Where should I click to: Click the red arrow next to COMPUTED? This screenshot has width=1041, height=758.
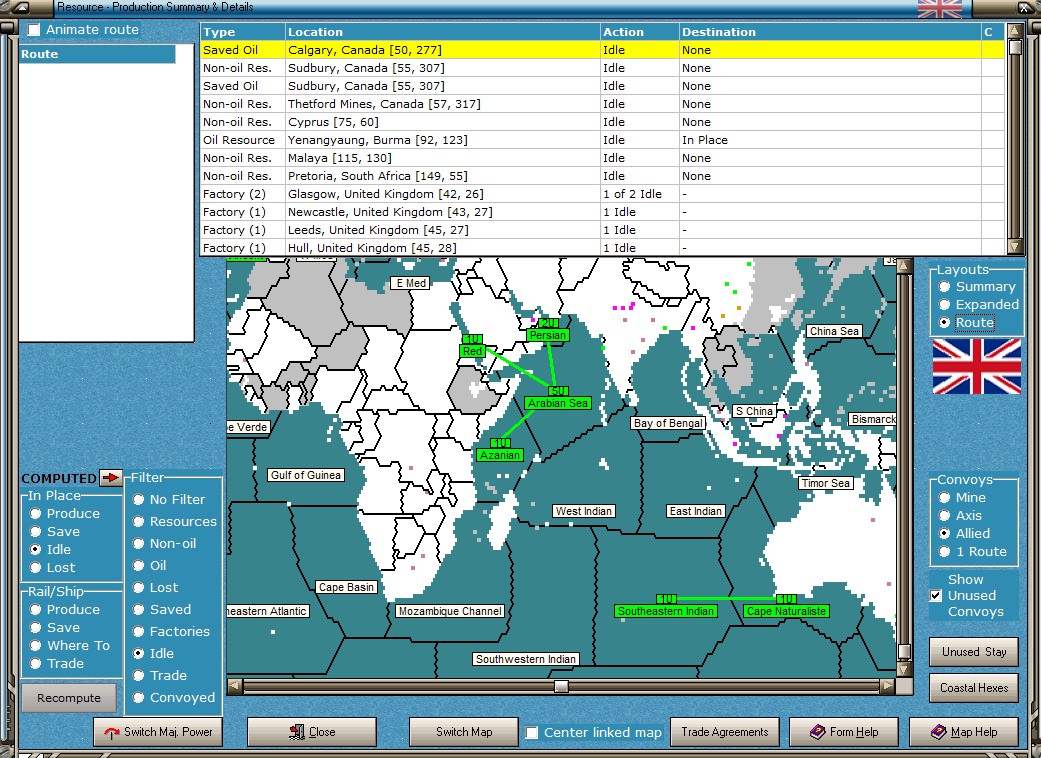[x=110, y=477]
